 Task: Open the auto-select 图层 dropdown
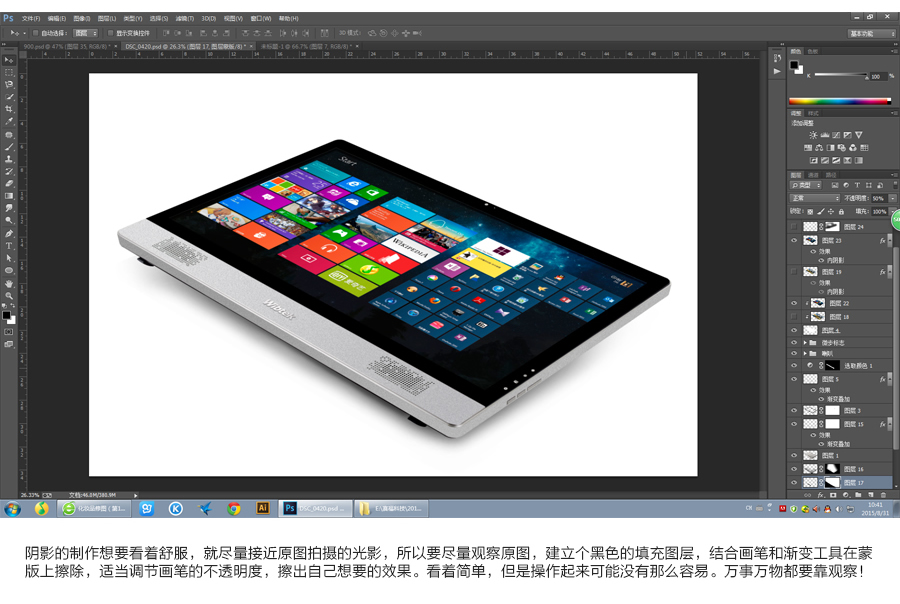click(x=86, y=33)
